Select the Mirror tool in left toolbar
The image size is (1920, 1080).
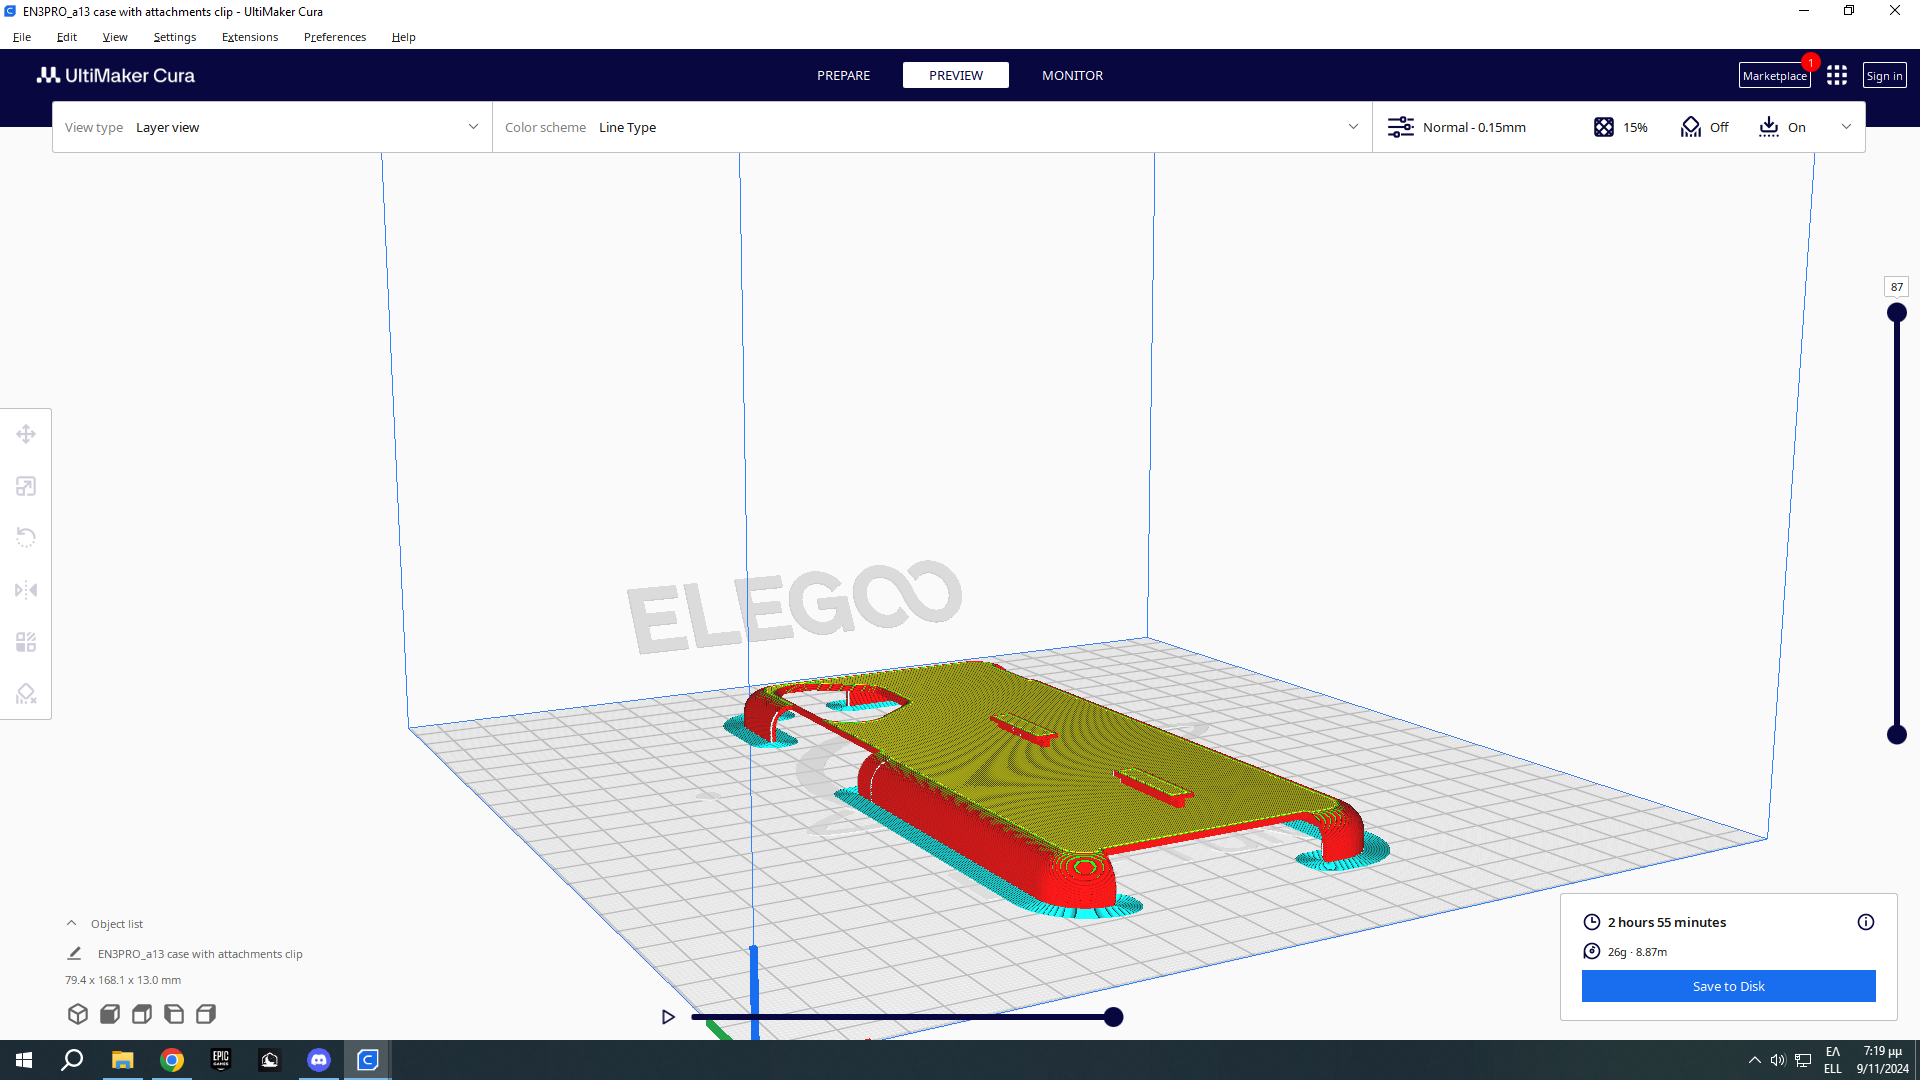[x=26, y=590]
